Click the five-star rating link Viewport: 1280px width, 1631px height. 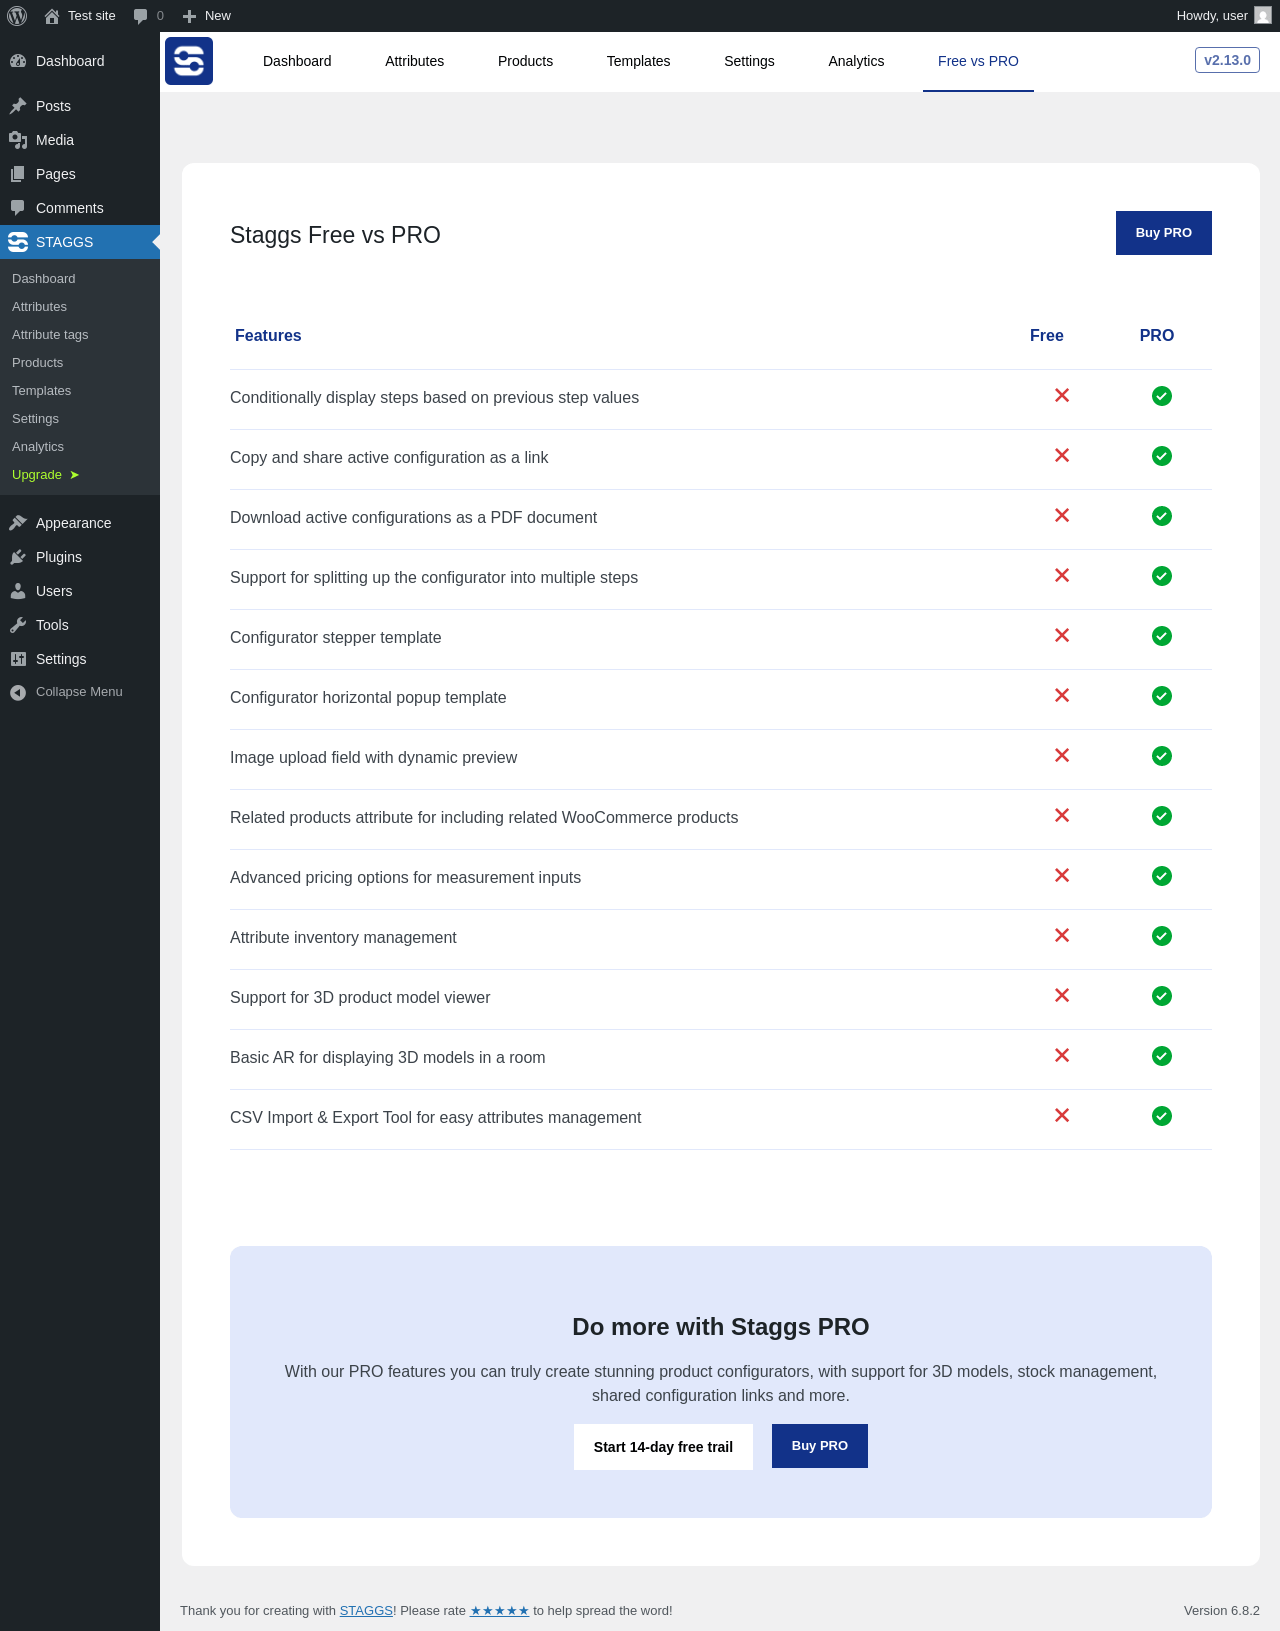(x=499, y=1611)
